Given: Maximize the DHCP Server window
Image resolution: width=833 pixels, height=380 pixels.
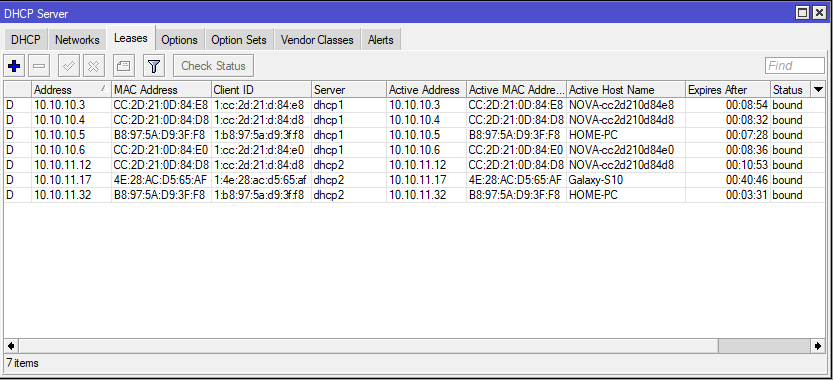Looking at the screenshot, I should tap(803, 13).
